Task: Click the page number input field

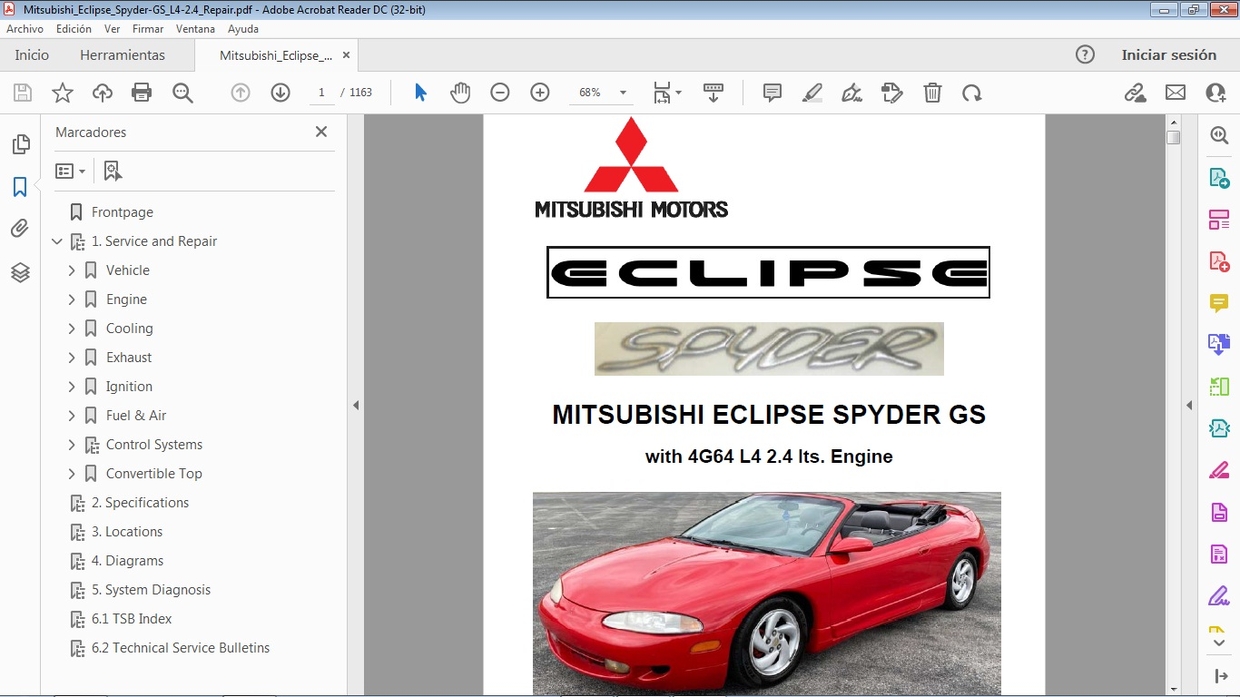Action: pos(321,92)
